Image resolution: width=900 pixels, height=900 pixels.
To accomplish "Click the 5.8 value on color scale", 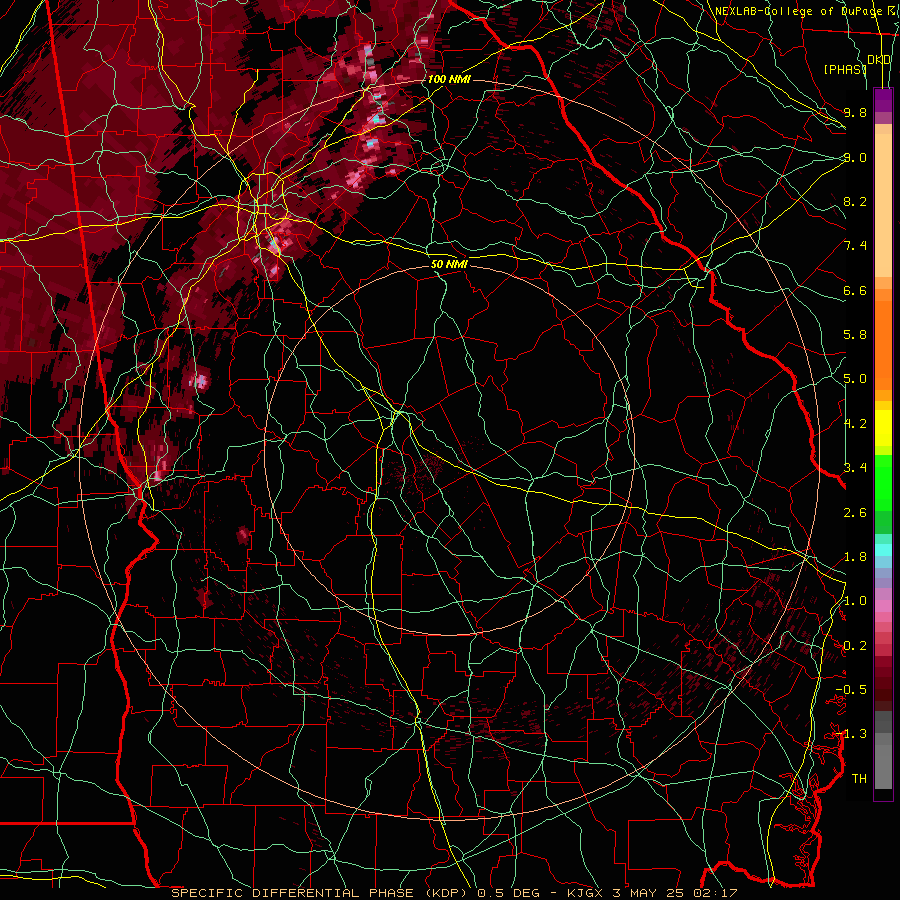I will (x=855, y=335).
